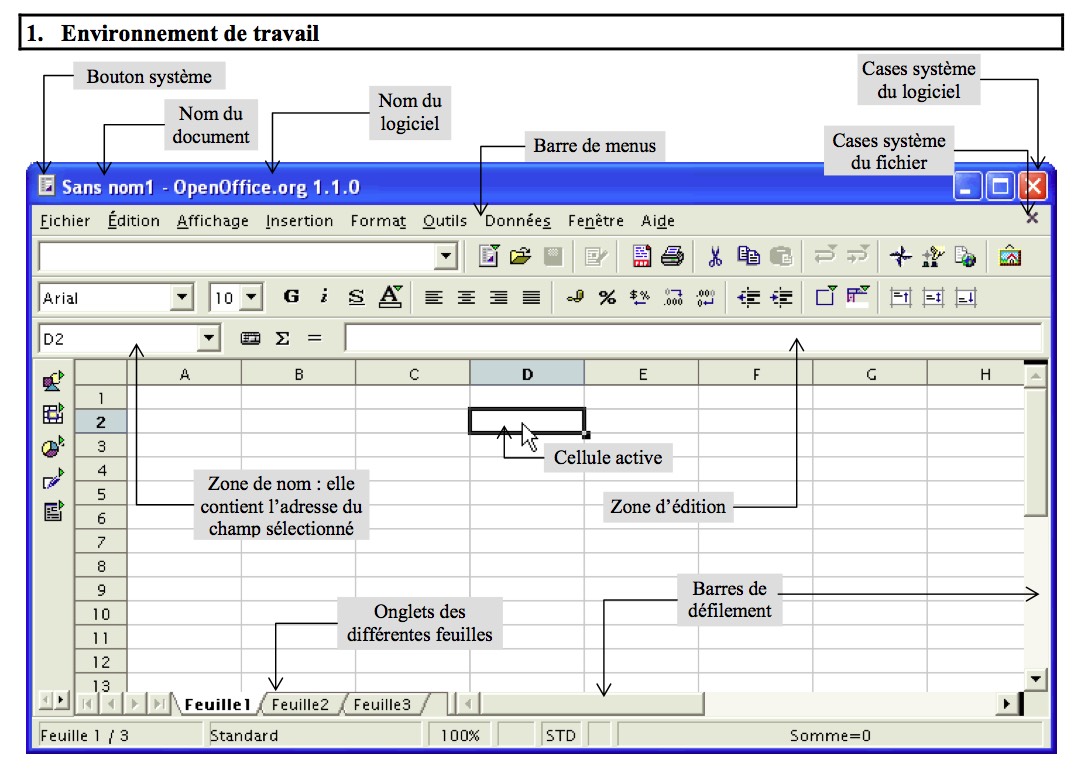The height and width of the screenshot is (769, 1089).
Task: Open the Hyperlink dialog icon
Action: point(965,256)
